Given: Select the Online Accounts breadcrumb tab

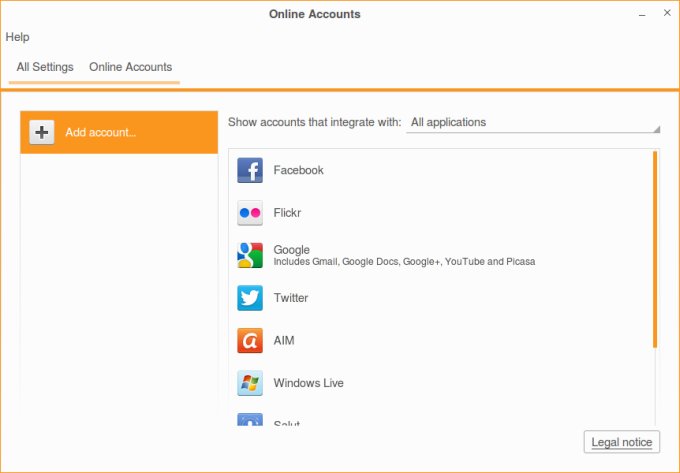Looking at the screenshot, I should (131, 67).
